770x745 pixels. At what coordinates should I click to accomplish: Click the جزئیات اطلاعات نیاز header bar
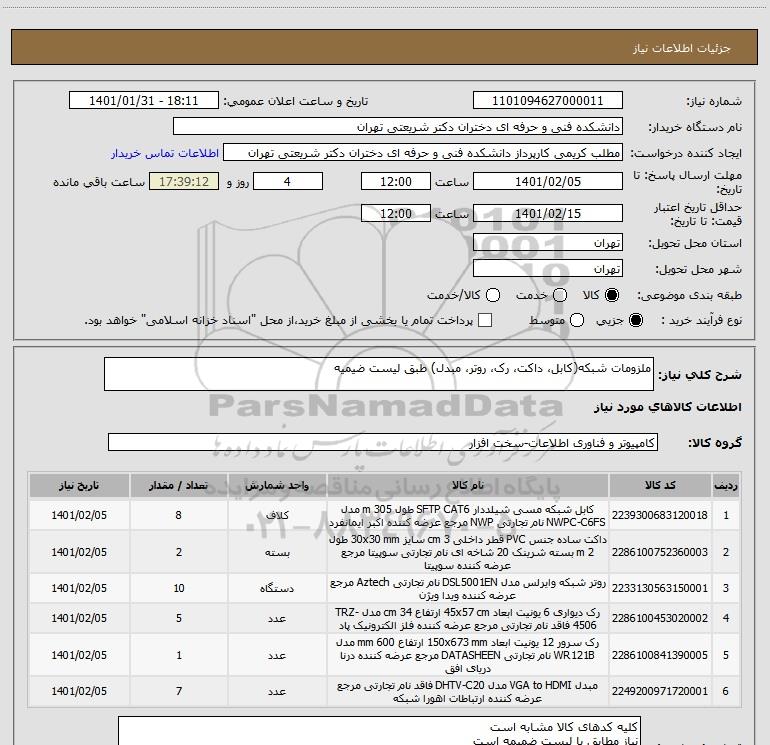385,47
